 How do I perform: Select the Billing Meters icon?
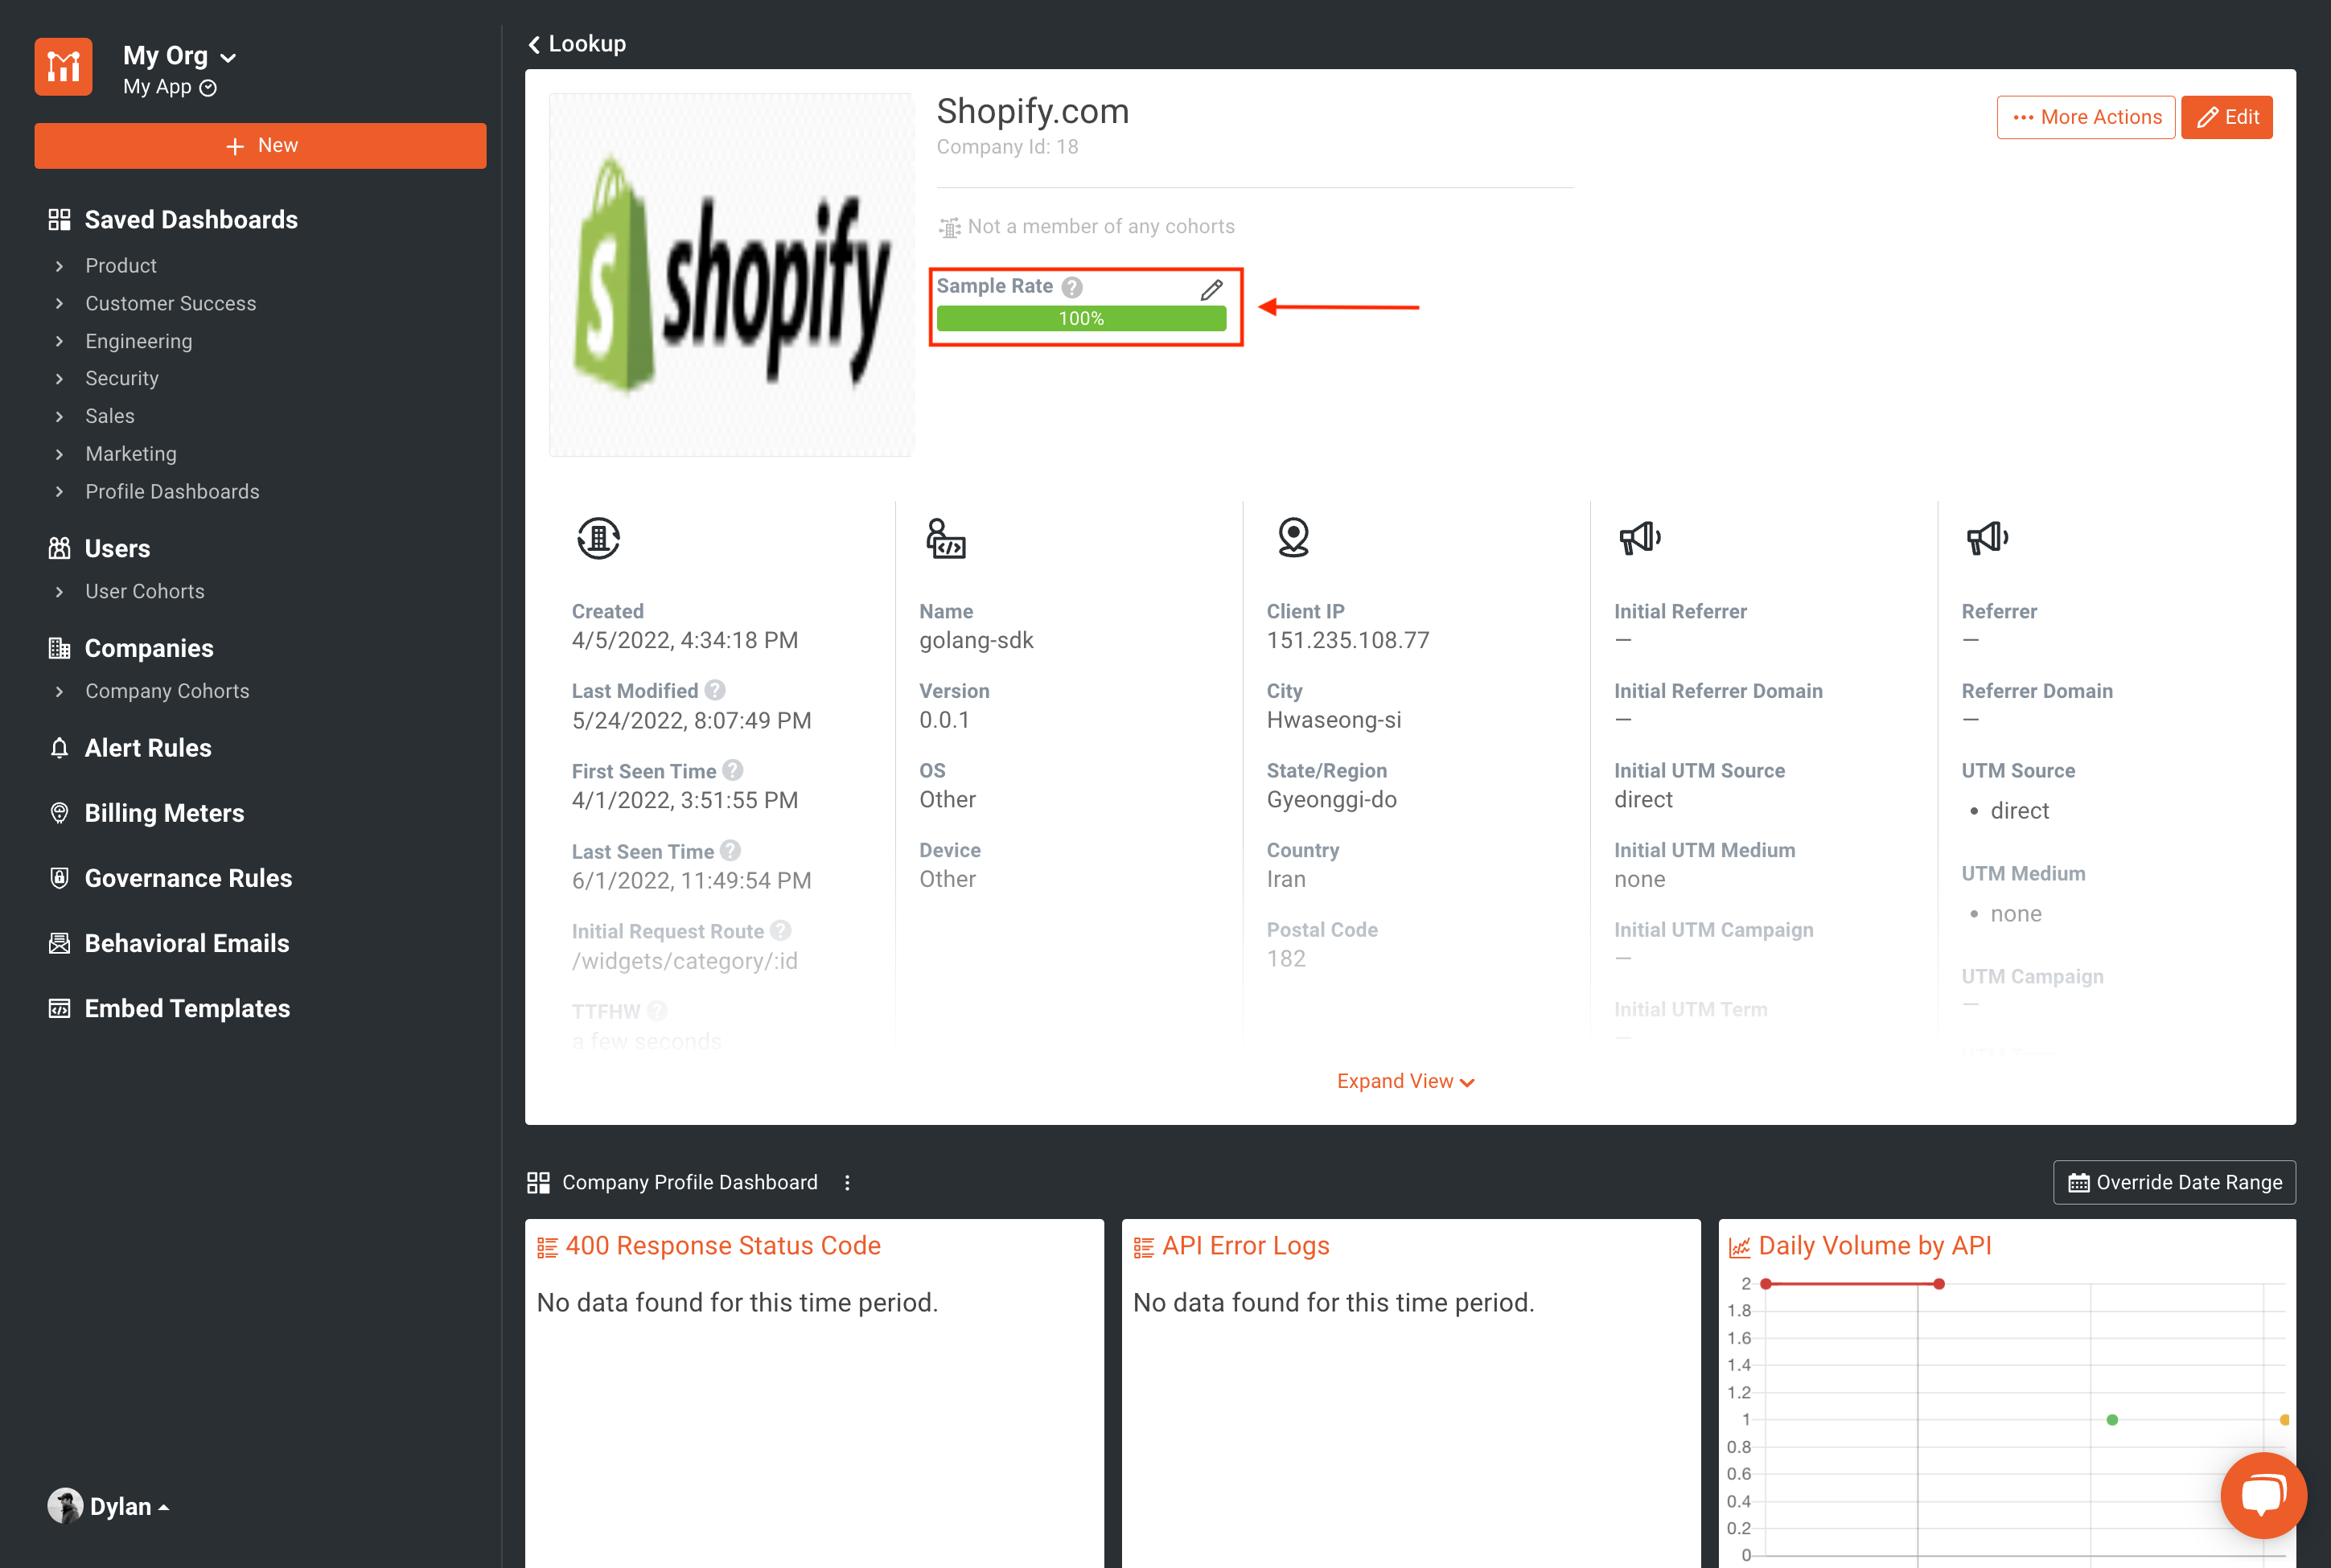point(59,812)
